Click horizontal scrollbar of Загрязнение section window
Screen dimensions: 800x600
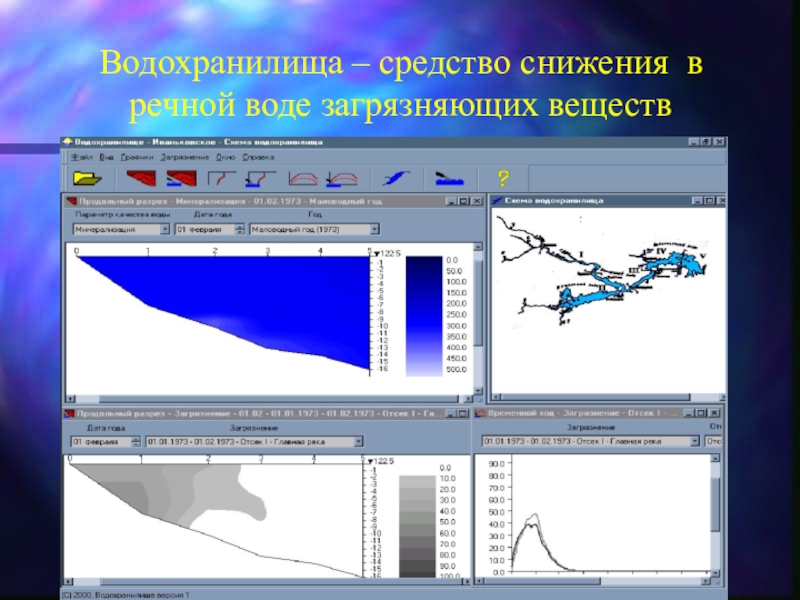pyautogui.click(x=266, y=582)
